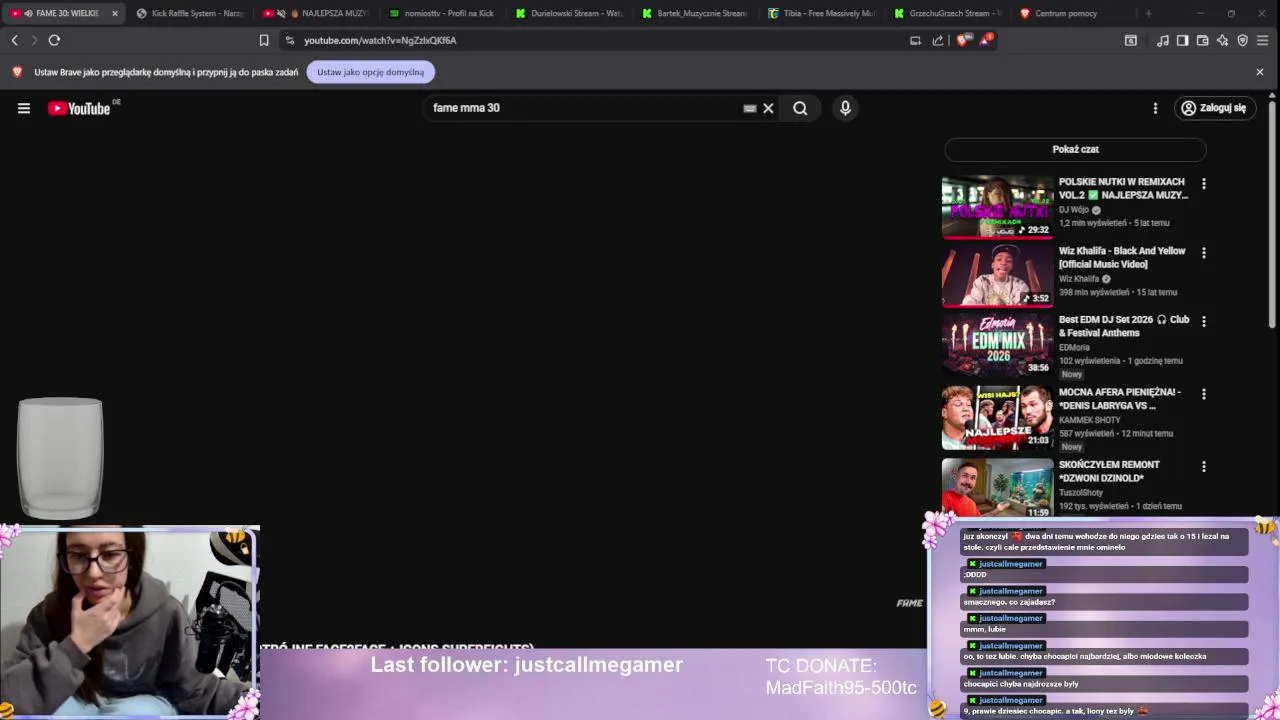Open options menu for Wiz Khalifa video
Viewport: 1280px width, 720px height.
click(x=1203, y=253)
